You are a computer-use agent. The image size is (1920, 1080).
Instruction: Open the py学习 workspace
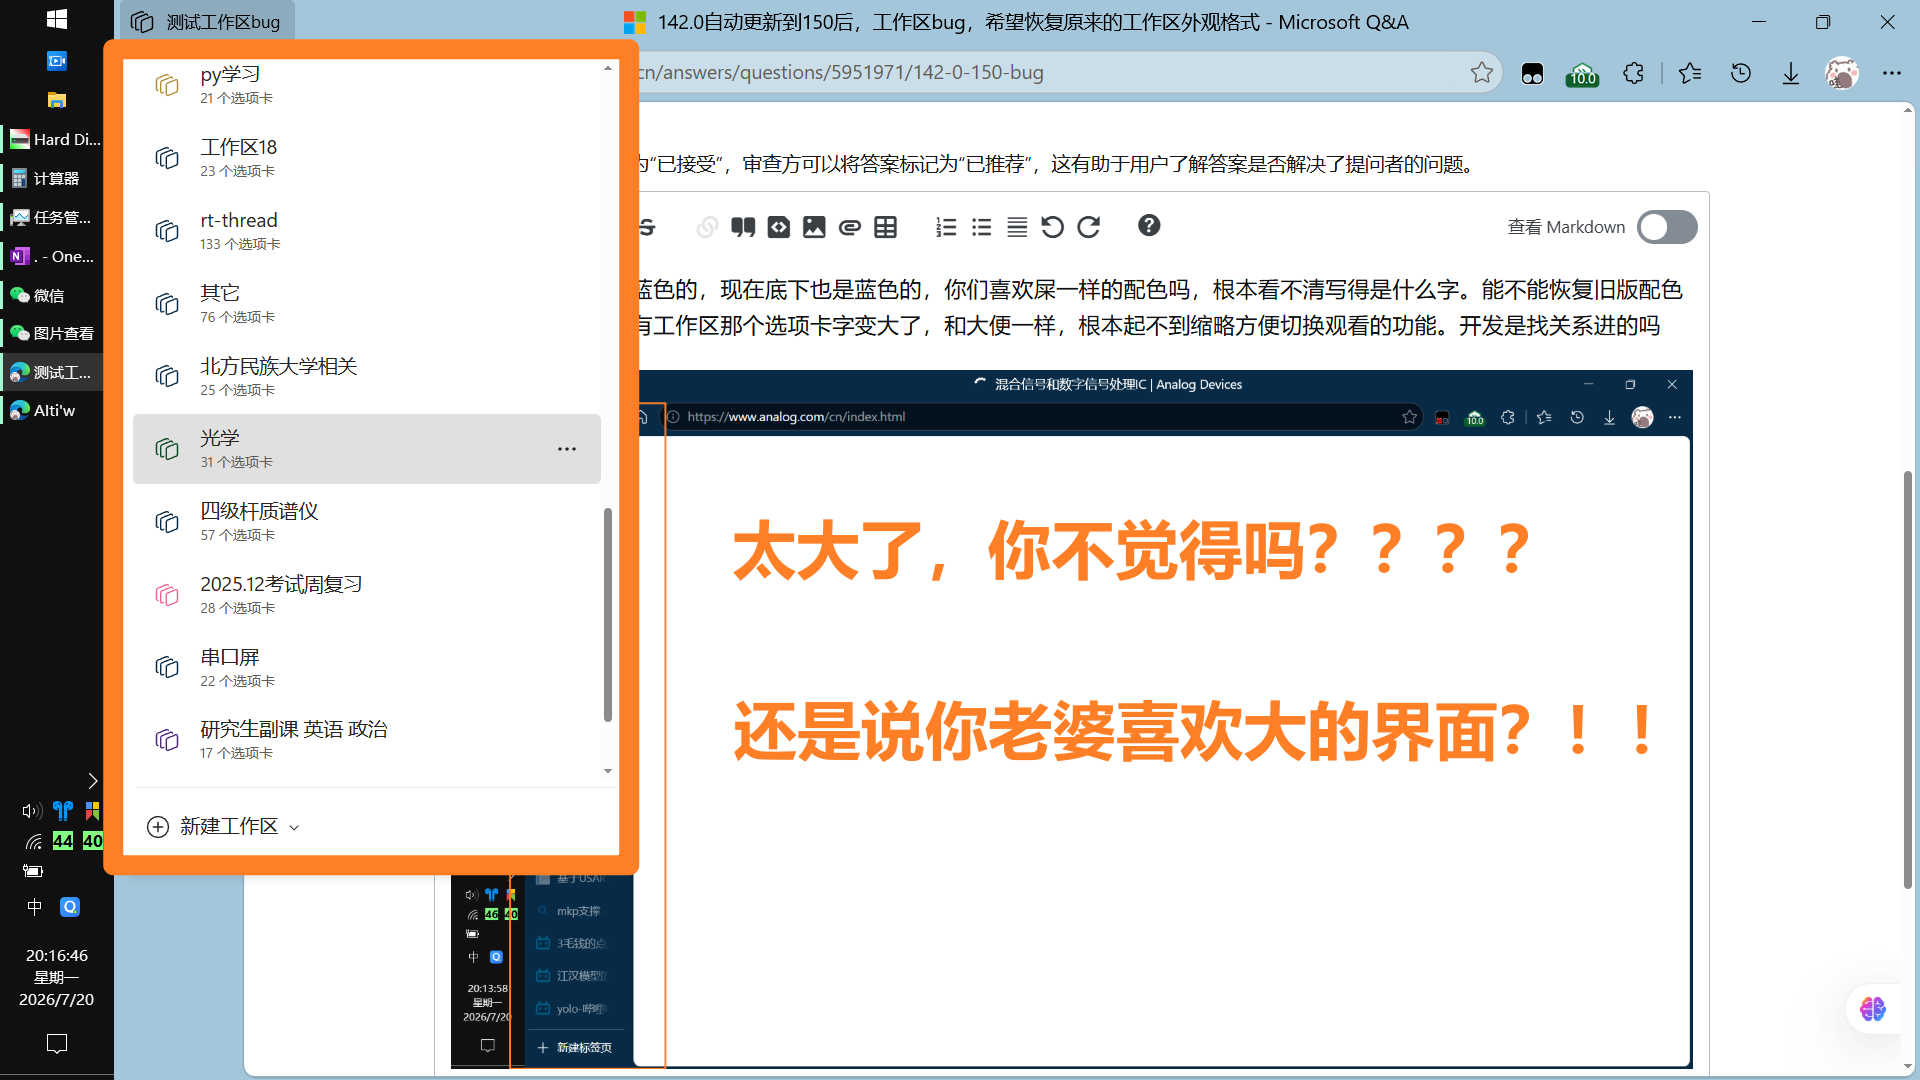pyautogui.click(x=367, y=85)
